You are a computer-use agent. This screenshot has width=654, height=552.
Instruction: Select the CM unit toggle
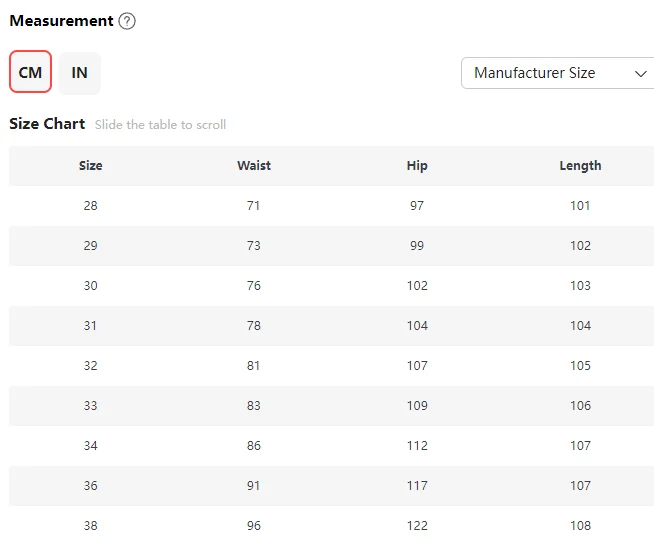point(30,72)
